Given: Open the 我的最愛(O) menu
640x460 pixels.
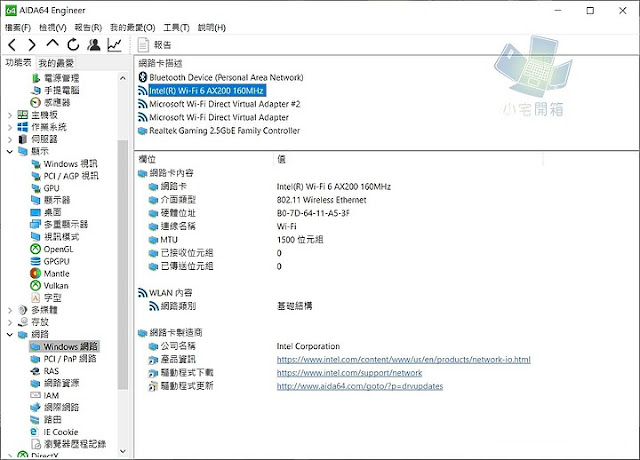Looking at the screenshot, I should pyautogui.click(x=133, y=27).
